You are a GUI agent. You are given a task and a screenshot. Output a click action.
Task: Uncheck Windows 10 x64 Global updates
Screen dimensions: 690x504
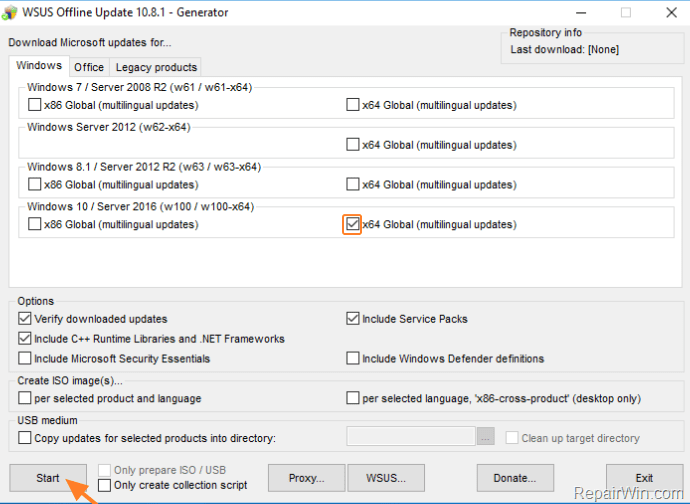352,224
